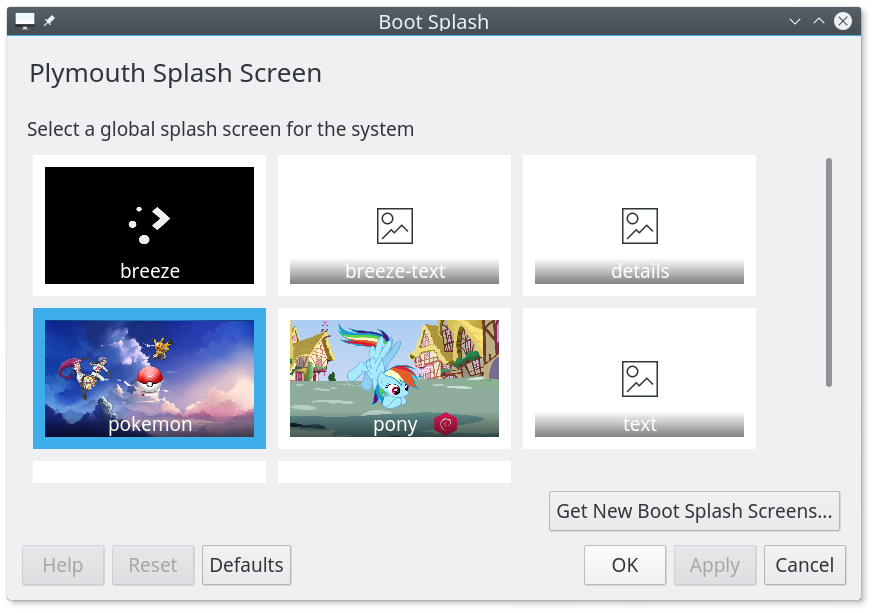Click 'Select a global splash screen' label
This screenshot has height=613, width=874.
pyautogui.click(x=221, y=129)
